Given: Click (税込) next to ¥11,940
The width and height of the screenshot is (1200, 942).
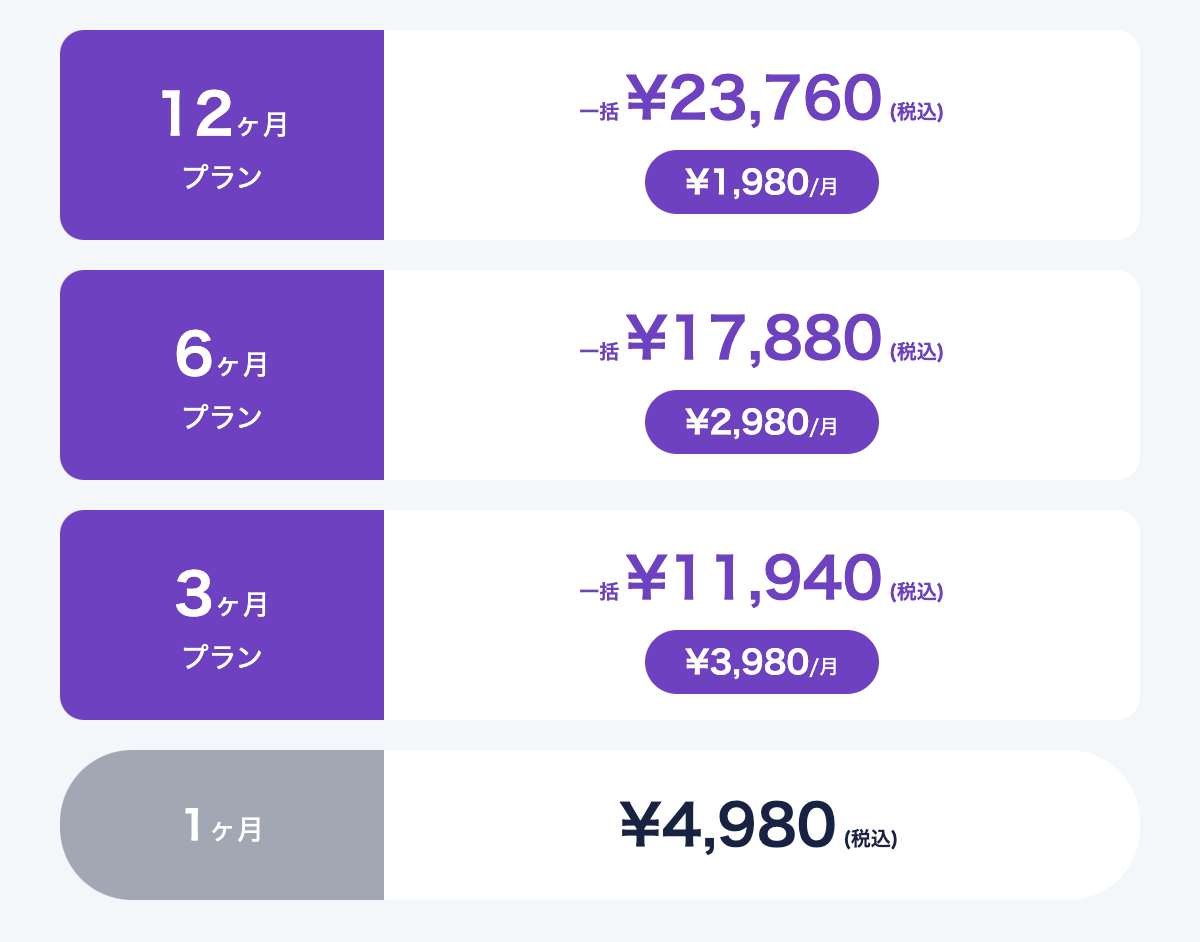Looking at the screenshot, I should click(917, 592).
